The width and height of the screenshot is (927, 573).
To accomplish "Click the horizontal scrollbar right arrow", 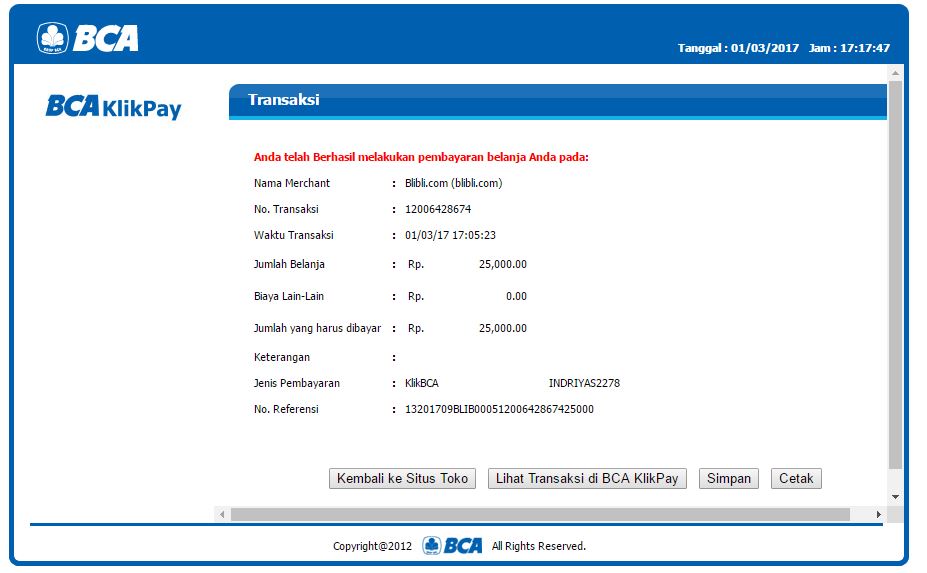I will [x=879, y=514].
